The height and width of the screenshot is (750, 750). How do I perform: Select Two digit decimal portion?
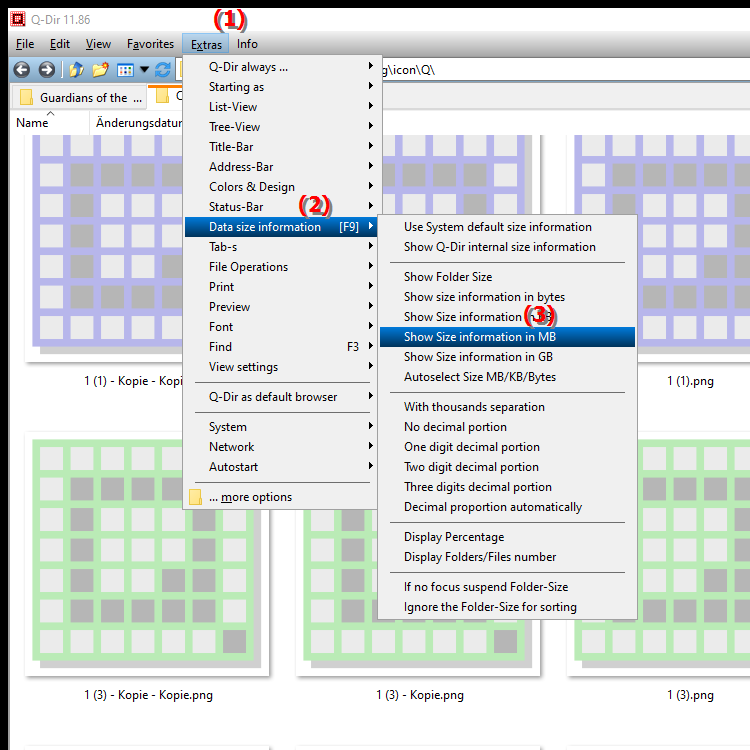[x=507, y=467]
